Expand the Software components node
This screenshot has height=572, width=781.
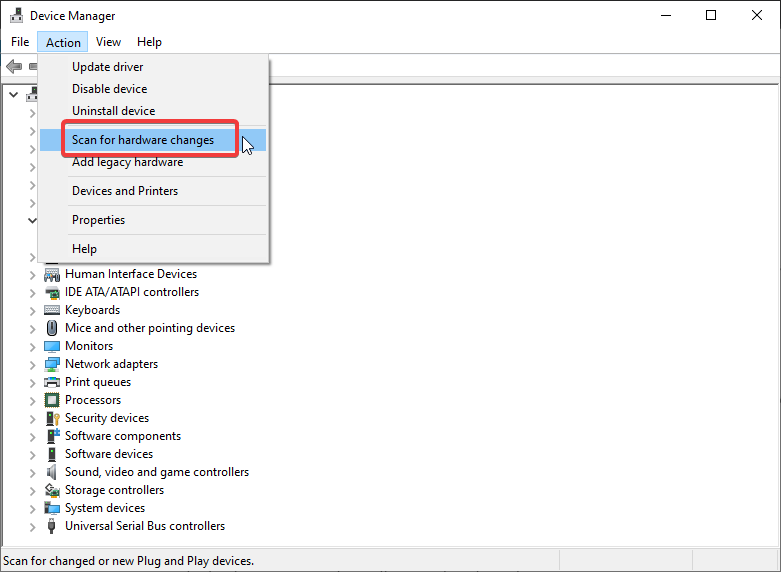point(32,436)
